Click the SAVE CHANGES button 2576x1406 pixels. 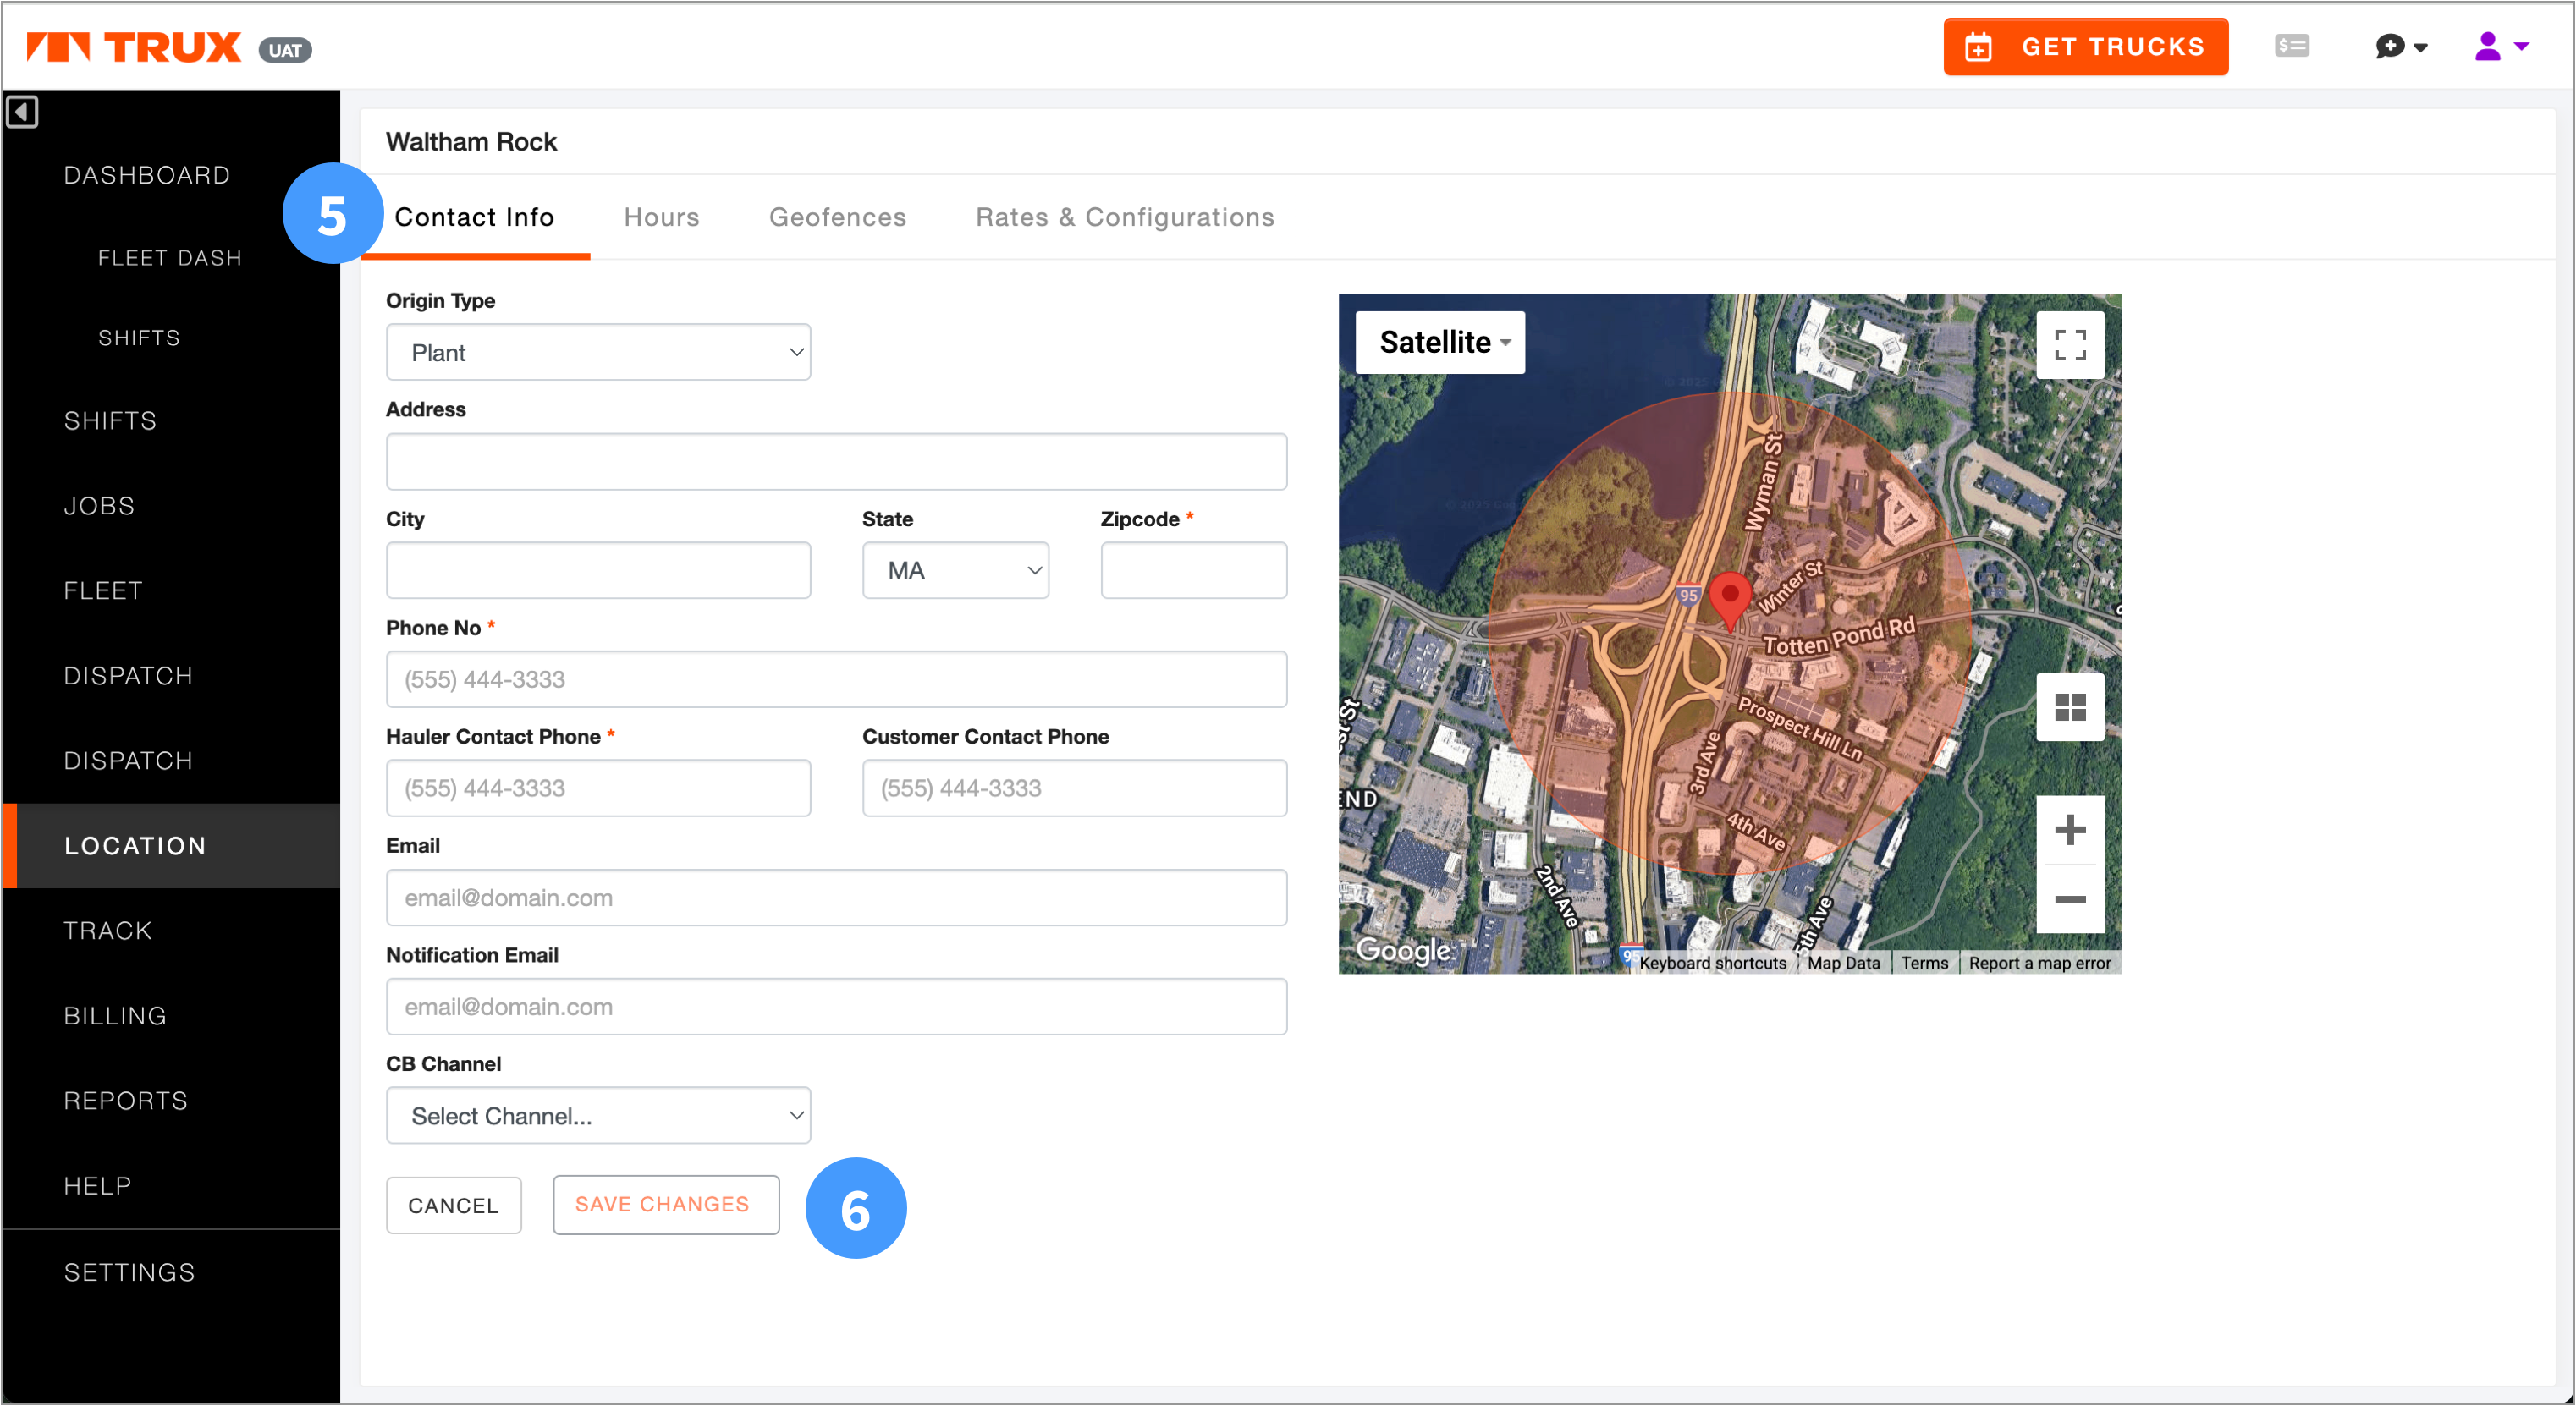click(665, 1205)
